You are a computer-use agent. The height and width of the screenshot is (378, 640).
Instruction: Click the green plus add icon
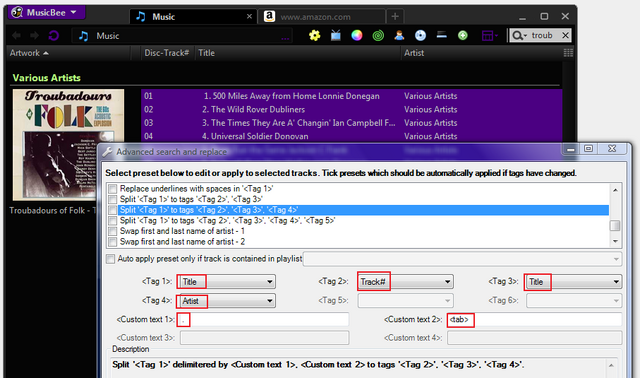point(462,36)
